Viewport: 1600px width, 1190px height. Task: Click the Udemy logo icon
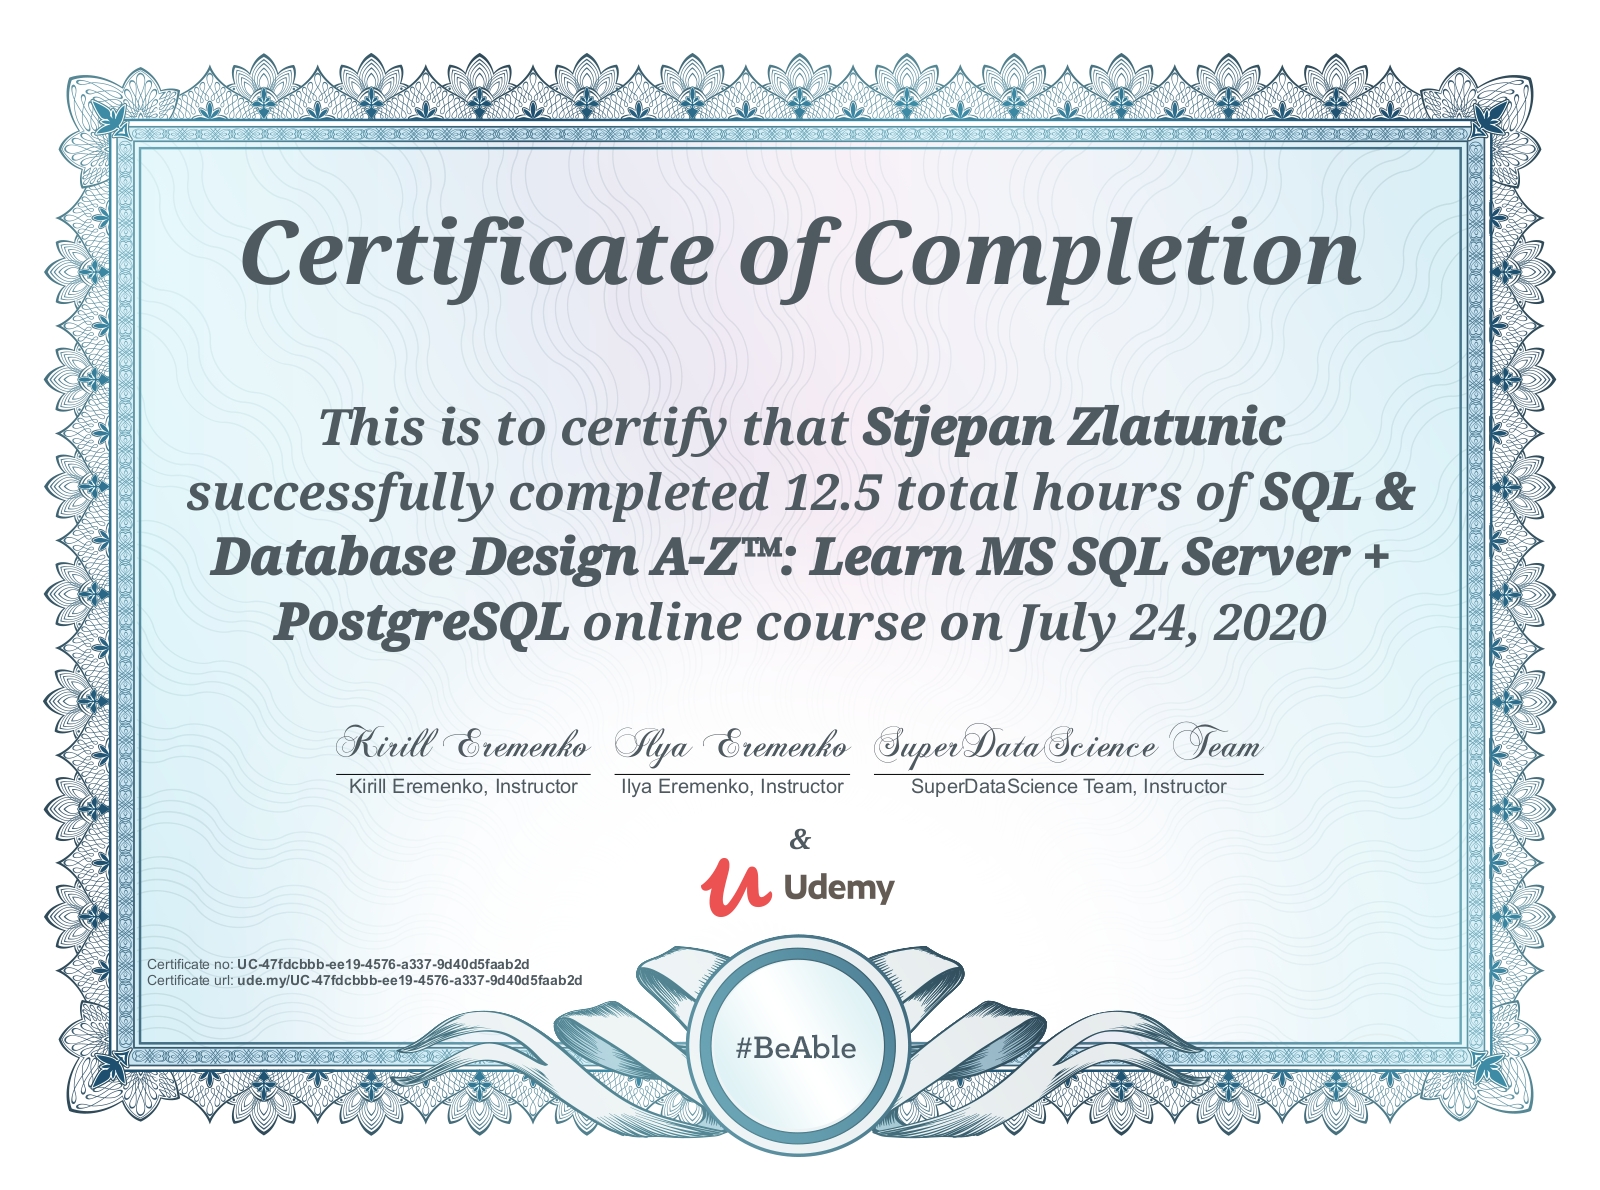[x=736, y=887]
